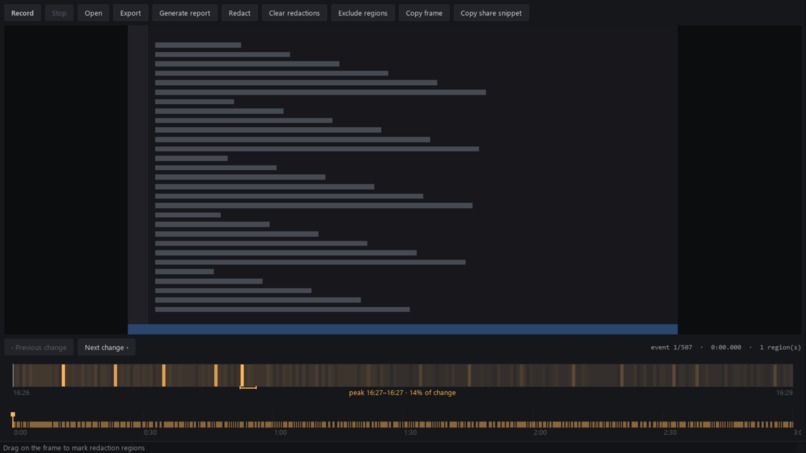This screenshot has width=806, height=453.
Task: Click the Stop button
Action: pyautogui.click(x=59, y=13)
